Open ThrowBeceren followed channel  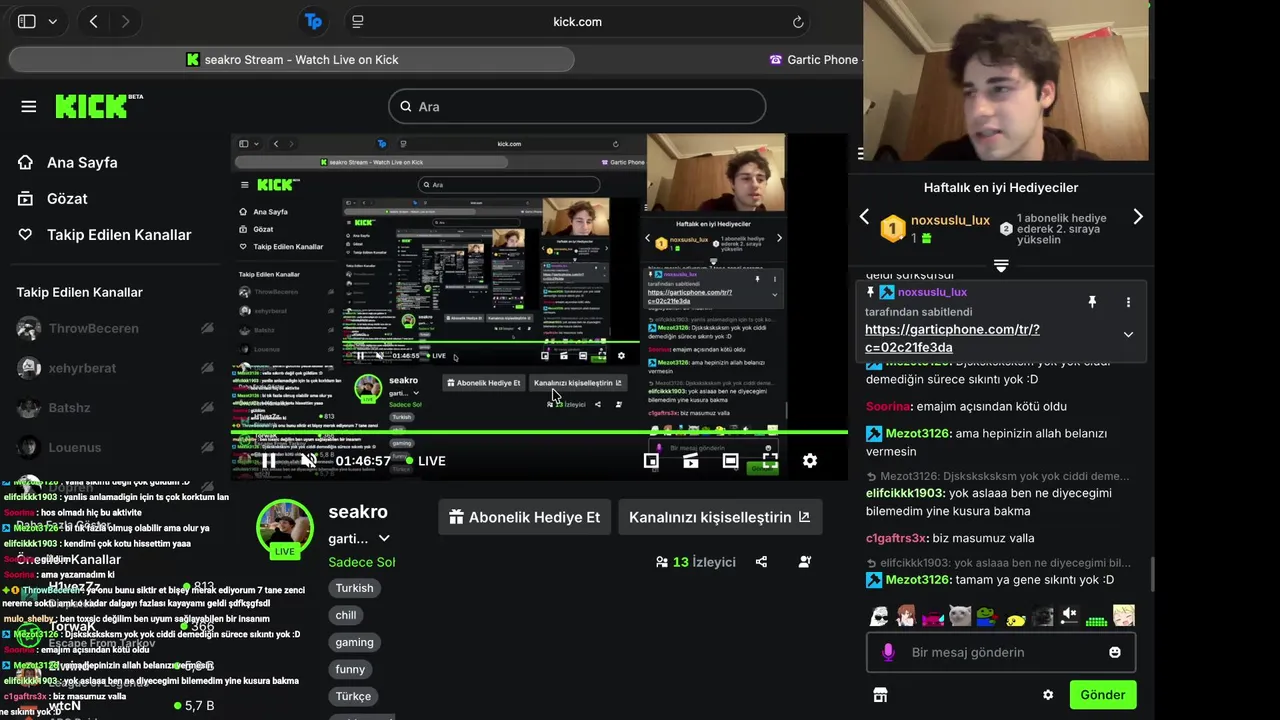coord(115,328)
